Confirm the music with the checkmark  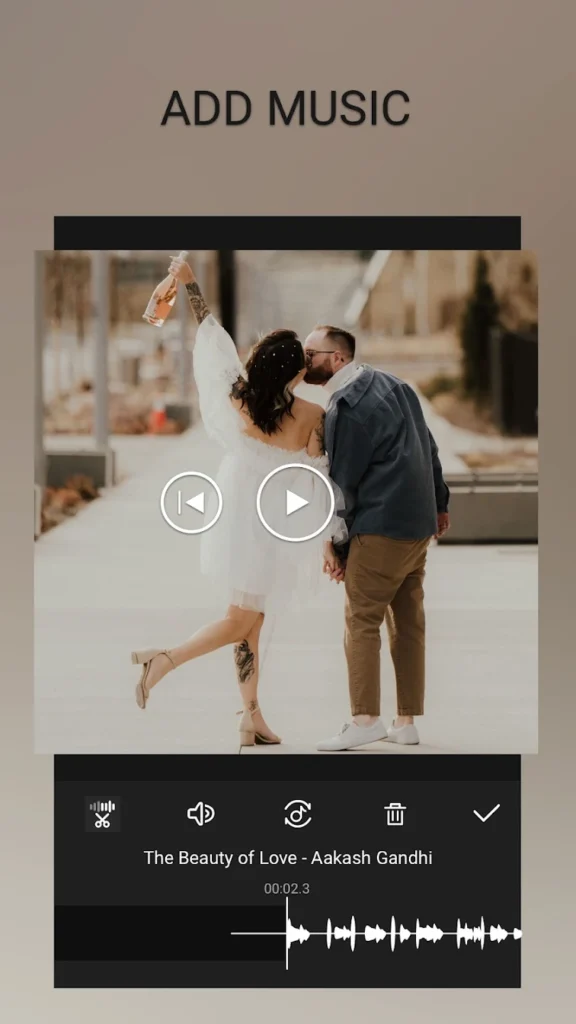[x=487, y=813]
